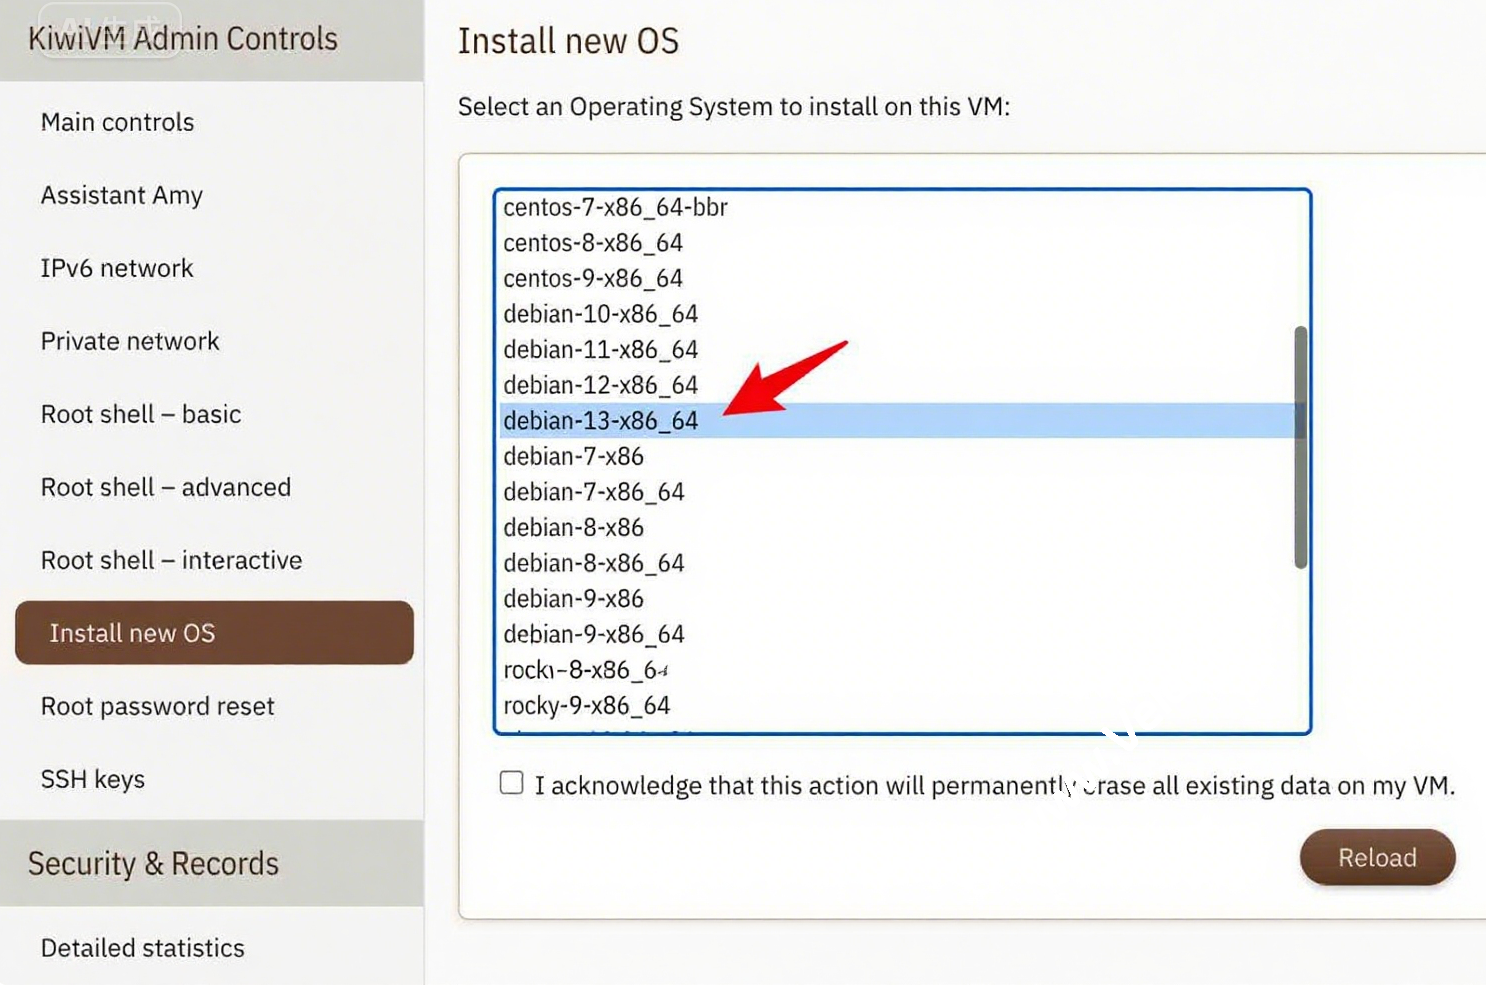Image resolution: width=1486 pixels, height=989 pixels.
Task: Choose debian-10-x86_64 from the list
Action: 600,313
